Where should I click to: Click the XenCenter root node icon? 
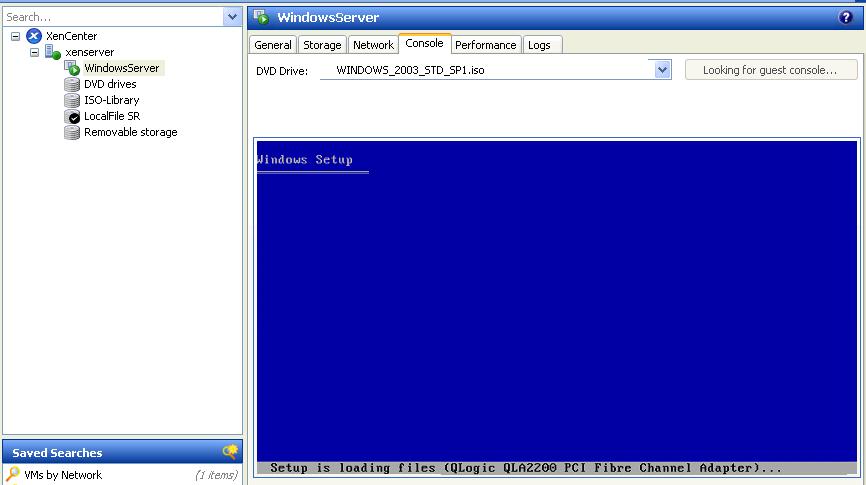pyautogui.click(x=34, y=36)
